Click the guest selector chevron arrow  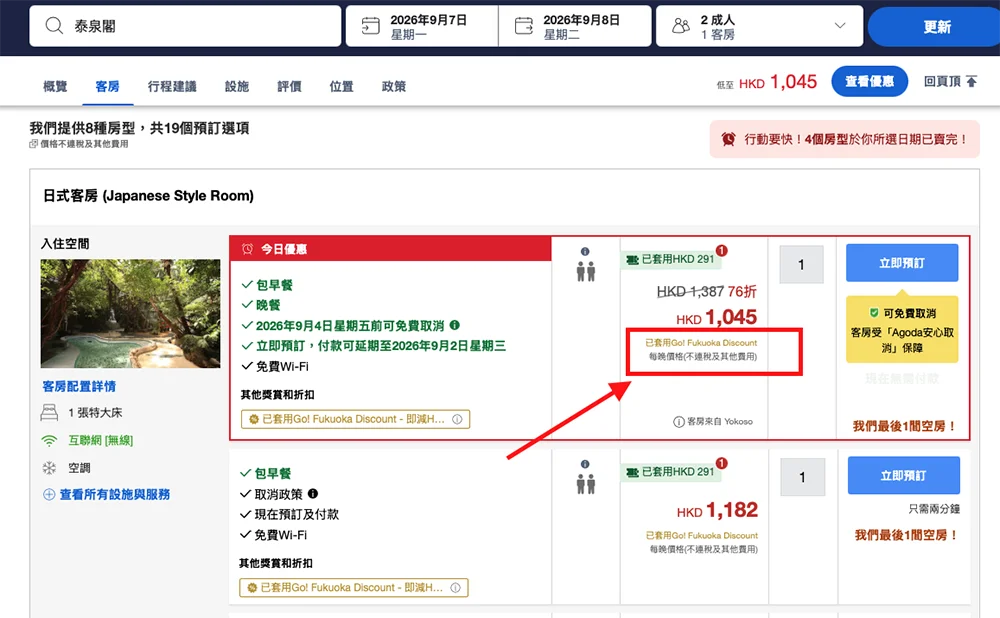(840, 26)
